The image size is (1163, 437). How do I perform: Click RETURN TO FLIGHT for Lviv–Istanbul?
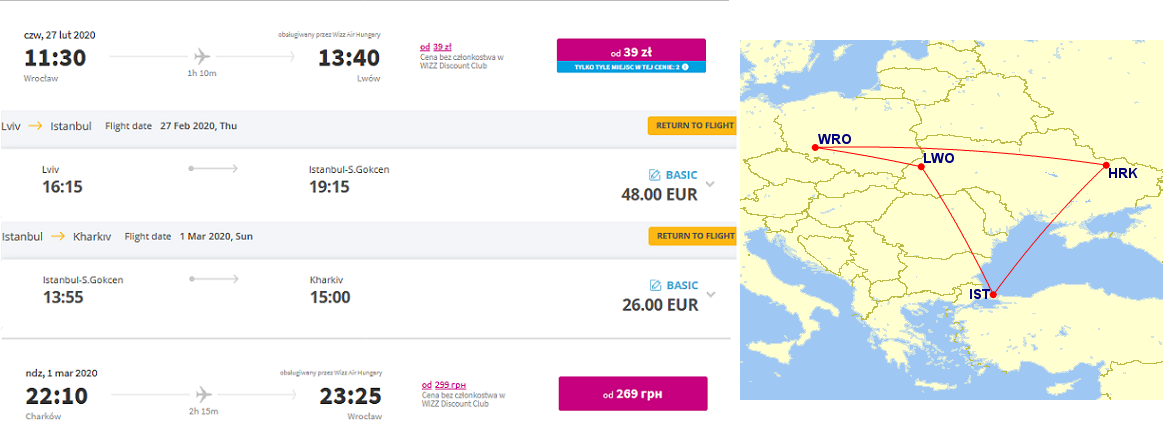click(691, 125)
